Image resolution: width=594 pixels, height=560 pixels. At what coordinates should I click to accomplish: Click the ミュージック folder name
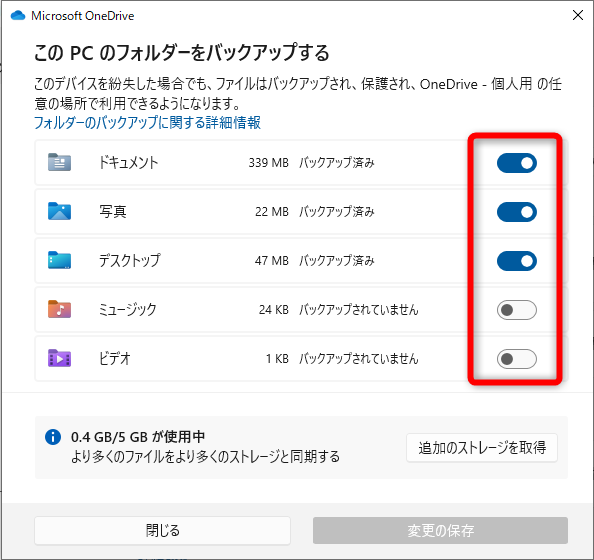128,310
